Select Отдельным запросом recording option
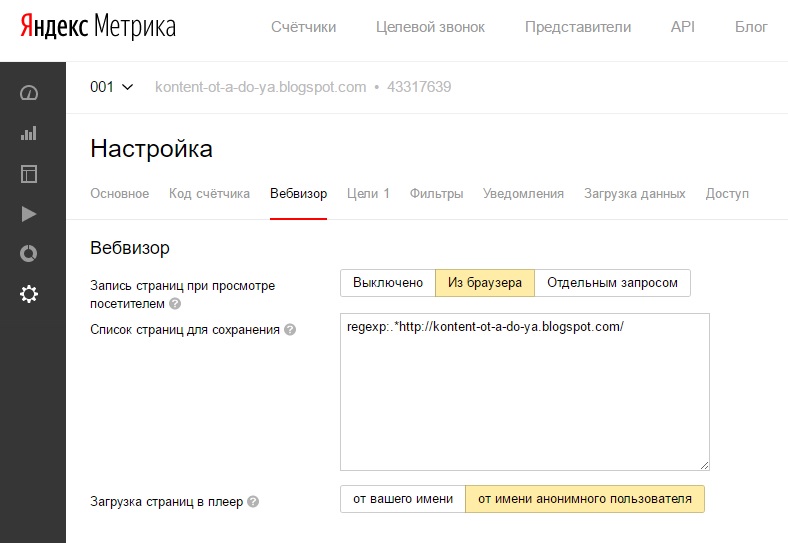This screenshot has width=788, height=543. click(x=612, y=283)
